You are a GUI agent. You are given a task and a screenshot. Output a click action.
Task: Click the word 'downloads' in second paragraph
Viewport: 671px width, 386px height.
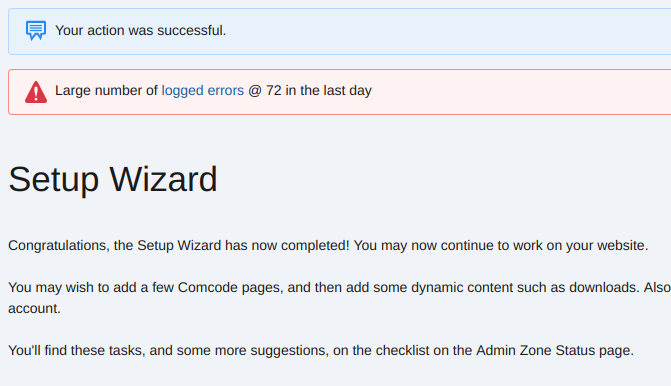coord(603,288)
